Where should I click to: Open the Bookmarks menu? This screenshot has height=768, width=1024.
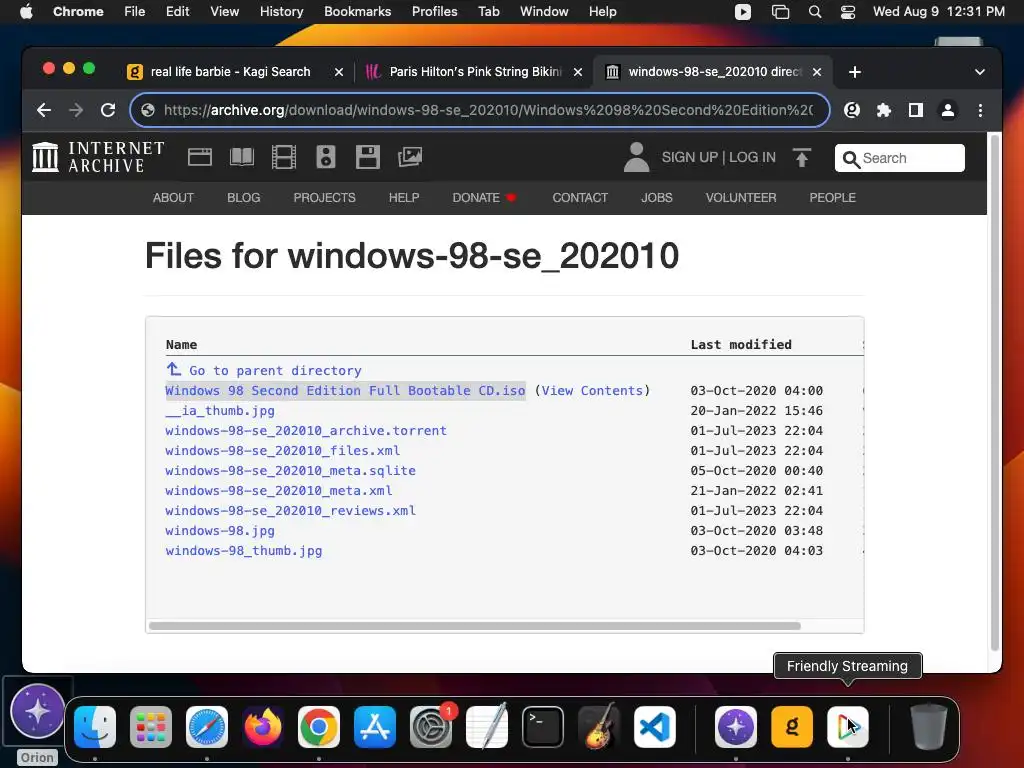tap(357, 12)
